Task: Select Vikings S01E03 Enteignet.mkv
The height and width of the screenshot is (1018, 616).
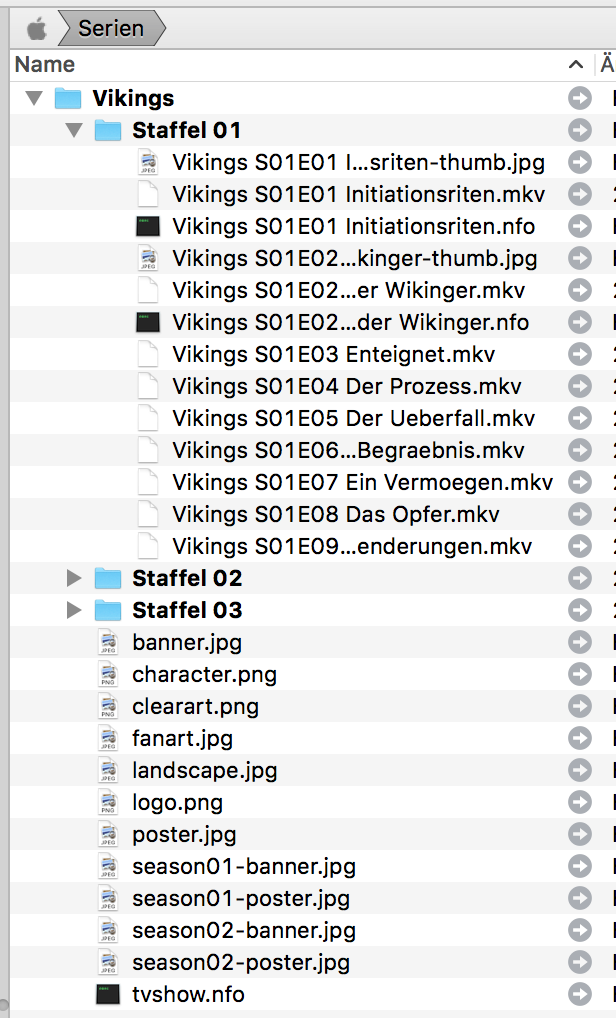Action: (333, 354)
